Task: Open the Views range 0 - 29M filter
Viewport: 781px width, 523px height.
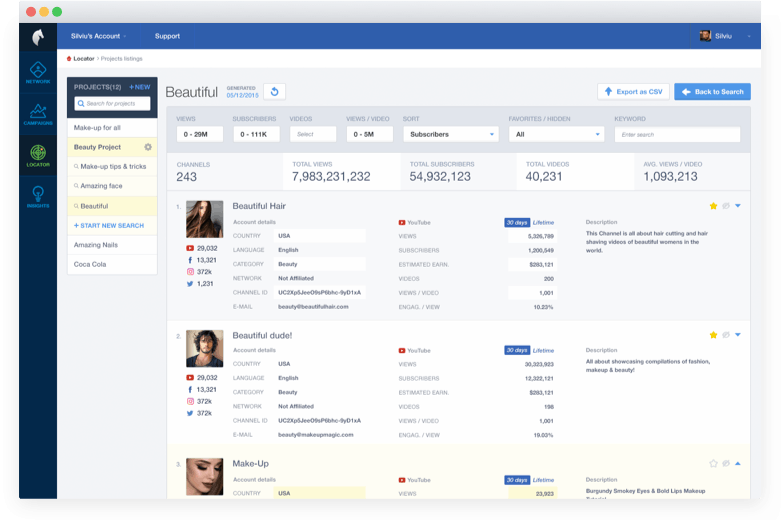Action: coord(200,134)
